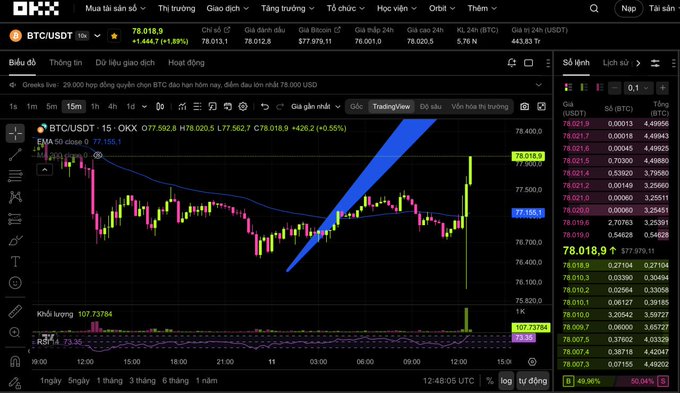
Task: Select the brush drawing tool
Action: (15, 240)
